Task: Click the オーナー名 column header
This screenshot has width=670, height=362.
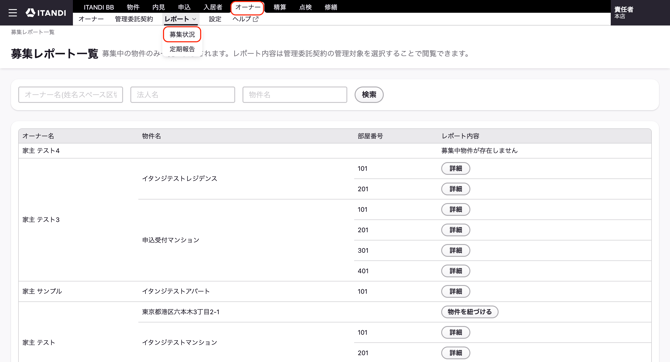Action: point(38,136)
